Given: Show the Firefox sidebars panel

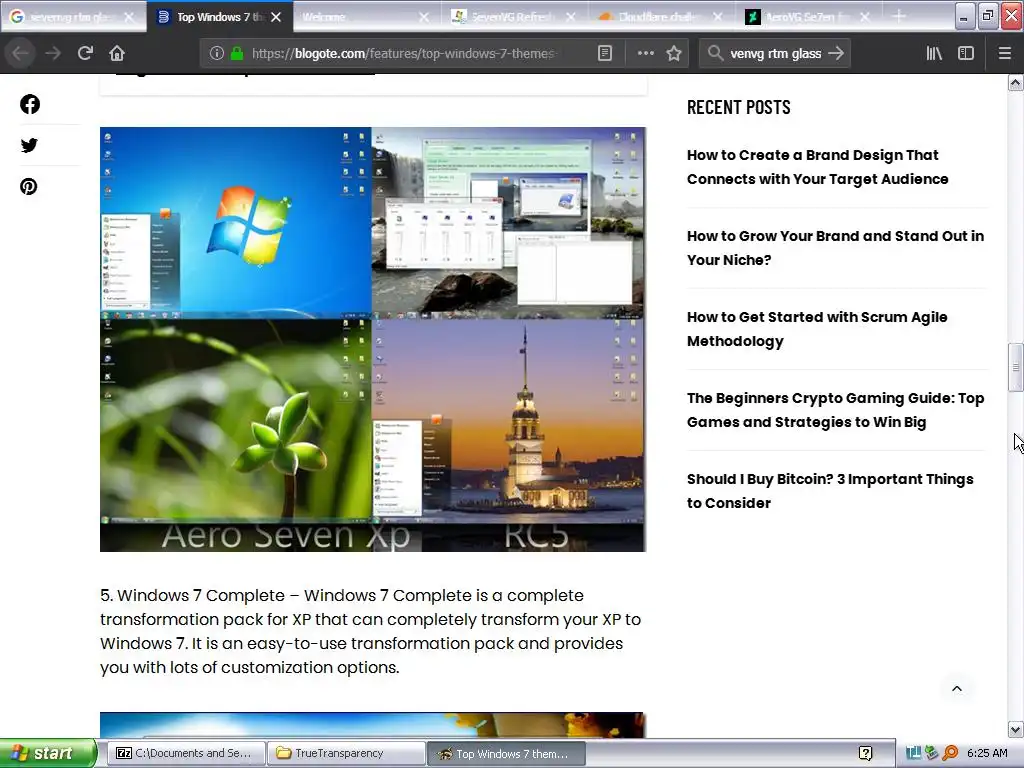Looking at the screenshot, I should pyautogui.click(x=966, y=54).
